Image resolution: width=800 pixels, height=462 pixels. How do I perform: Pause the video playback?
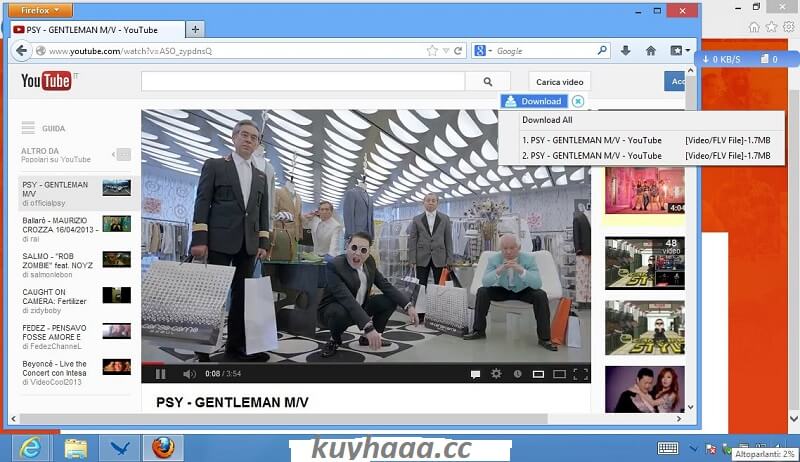[161, 374]
